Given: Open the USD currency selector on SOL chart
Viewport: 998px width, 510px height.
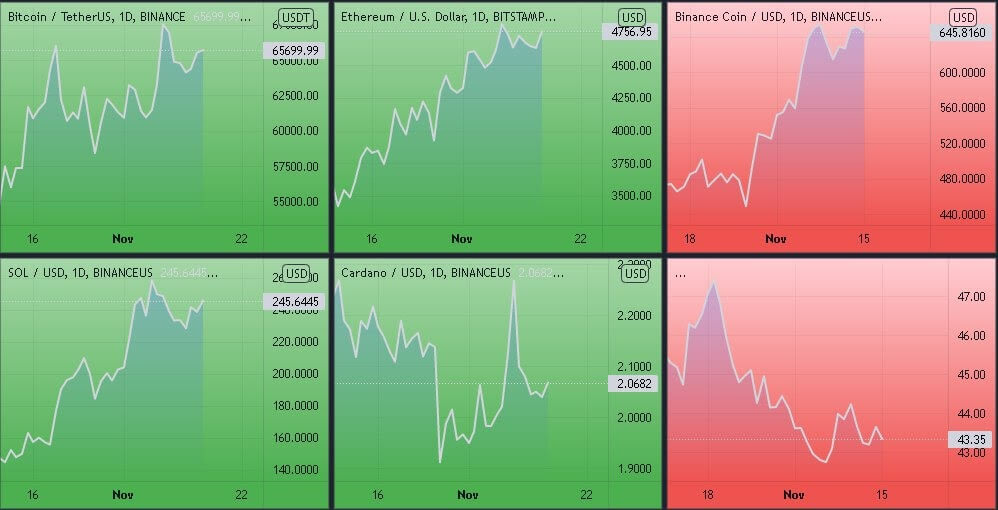Looking at the screenshot, I should pos(297,273).
